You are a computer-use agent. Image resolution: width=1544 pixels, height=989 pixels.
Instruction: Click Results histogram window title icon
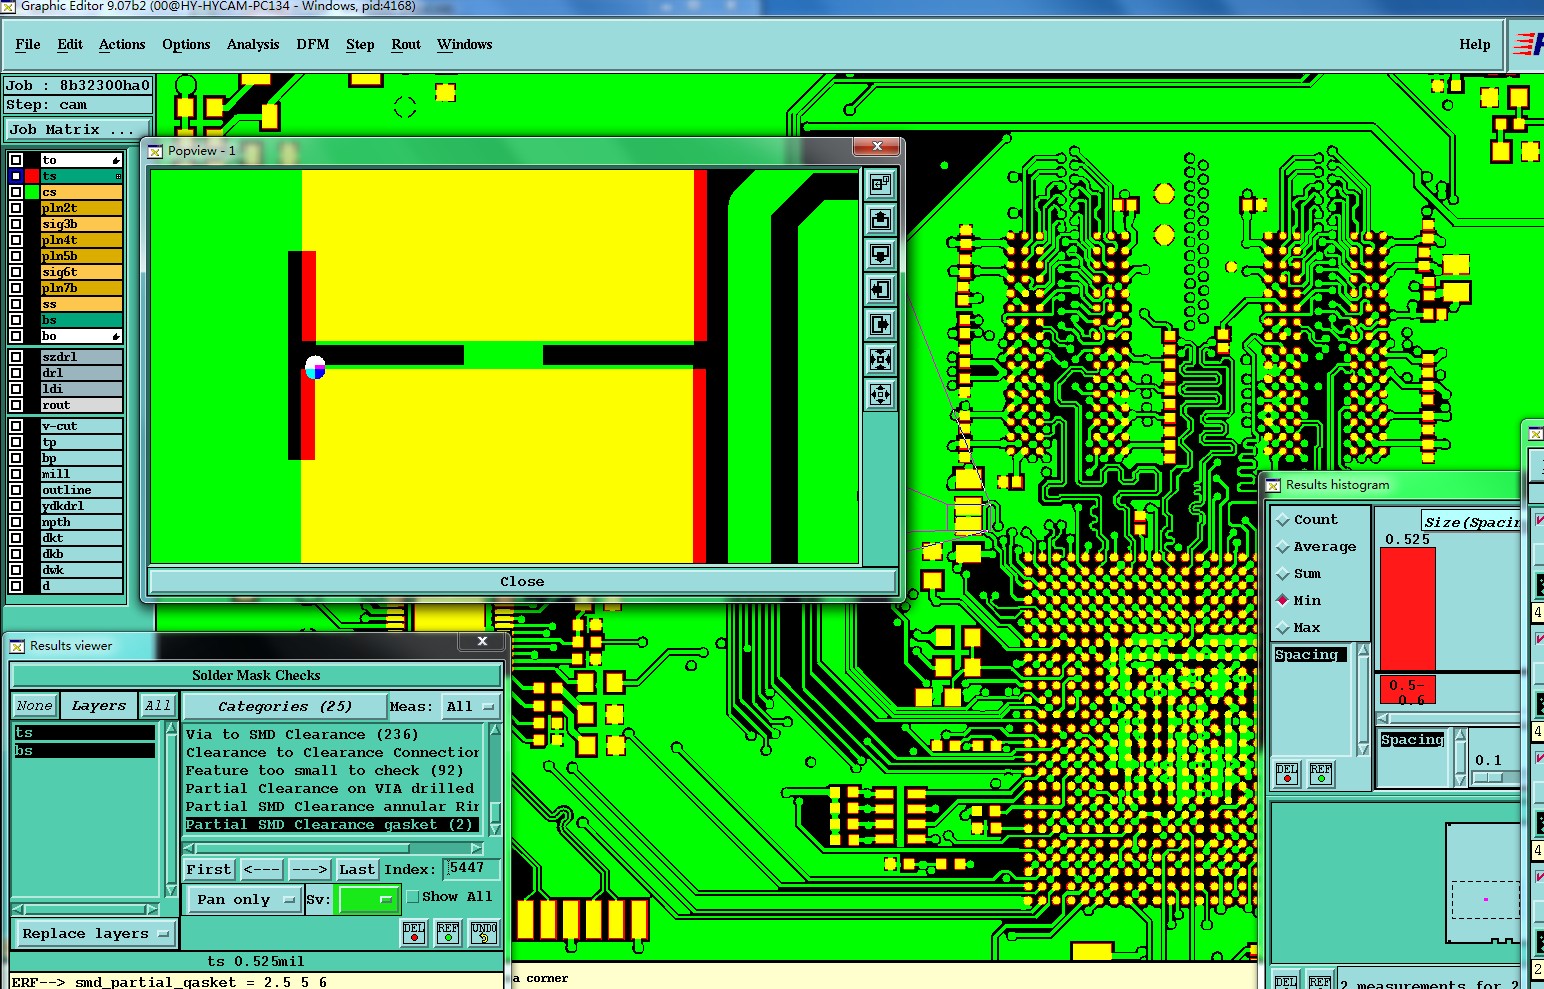[1273, 485]
